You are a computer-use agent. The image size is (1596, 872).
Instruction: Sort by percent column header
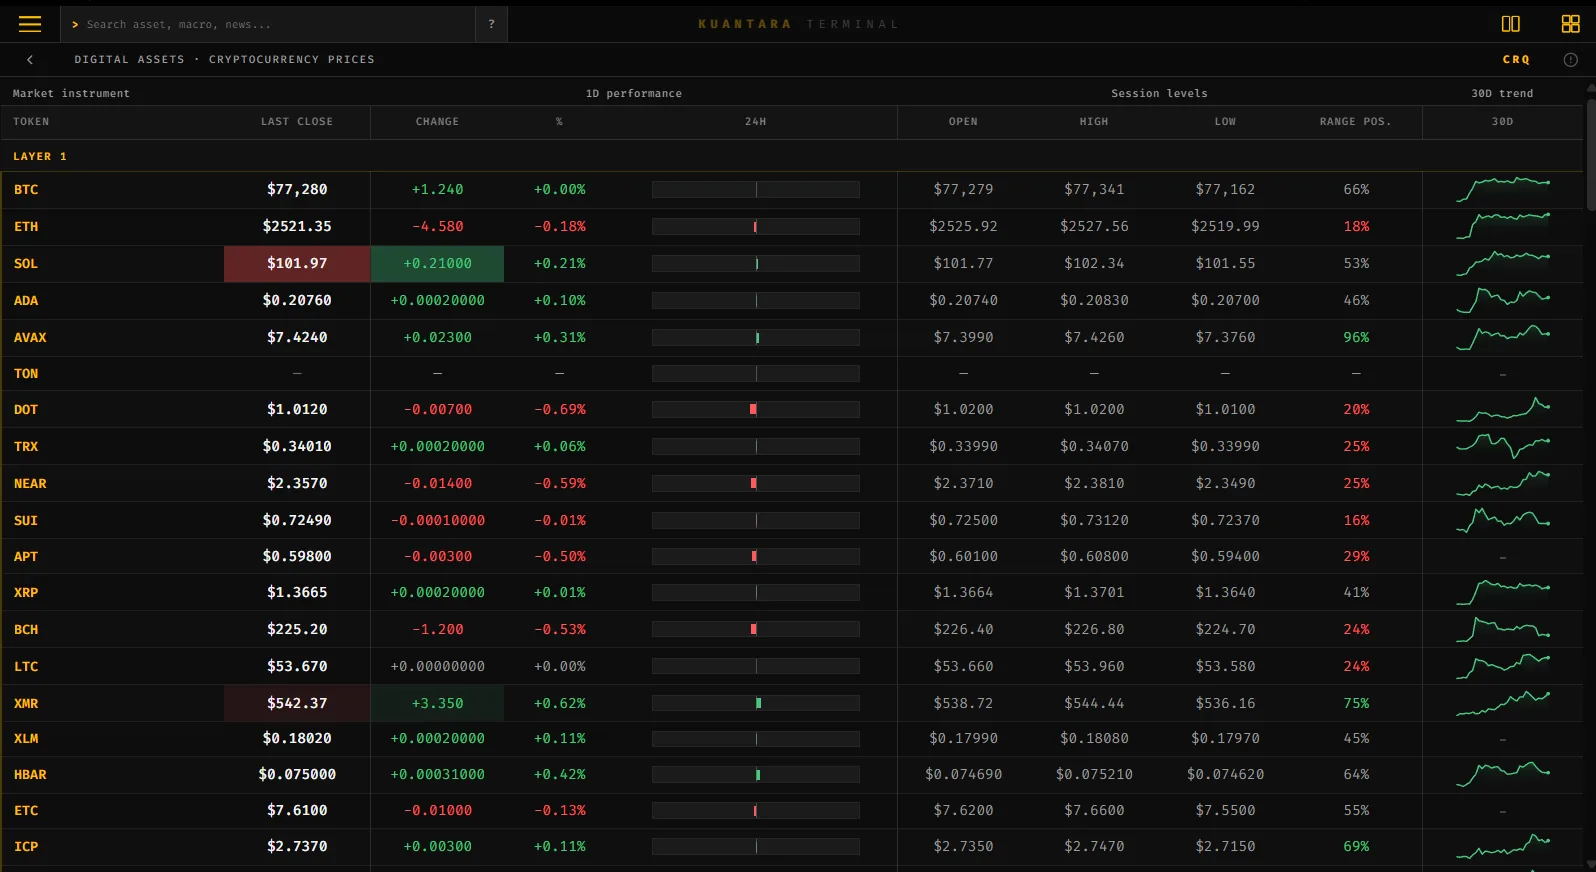[559, 122]
